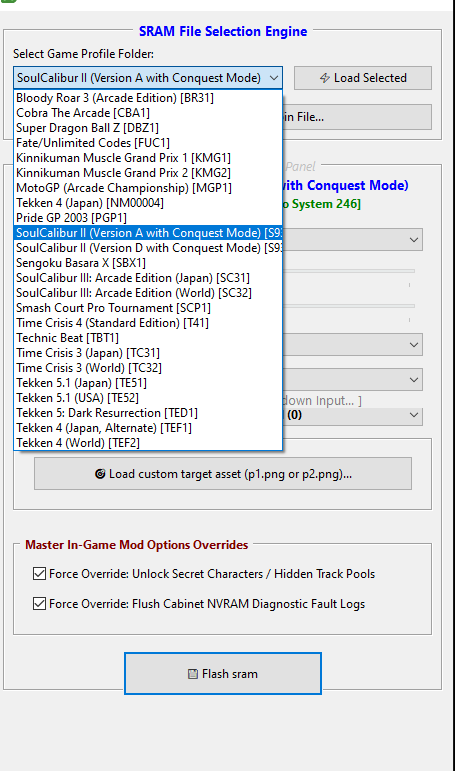Click the upper slider track behind the list
The height and width of the screenshot is (771, 455).
click(348, 270)
